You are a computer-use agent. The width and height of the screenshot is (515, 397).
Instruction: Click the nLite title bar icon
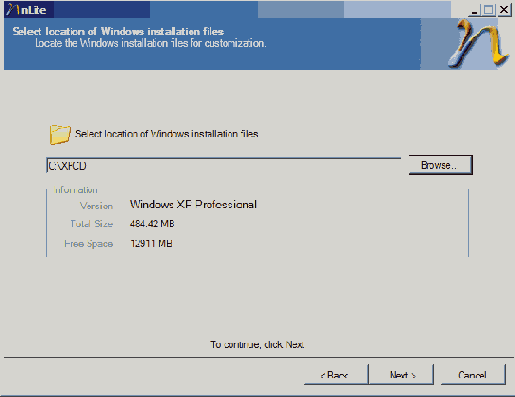tap(12, 10)
